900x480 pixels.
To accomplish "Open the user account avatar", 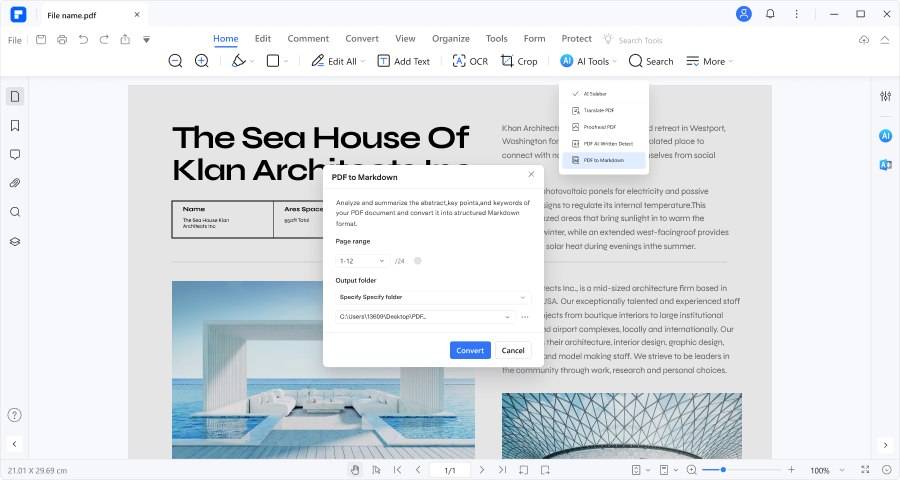I will (x=744, y=14).
